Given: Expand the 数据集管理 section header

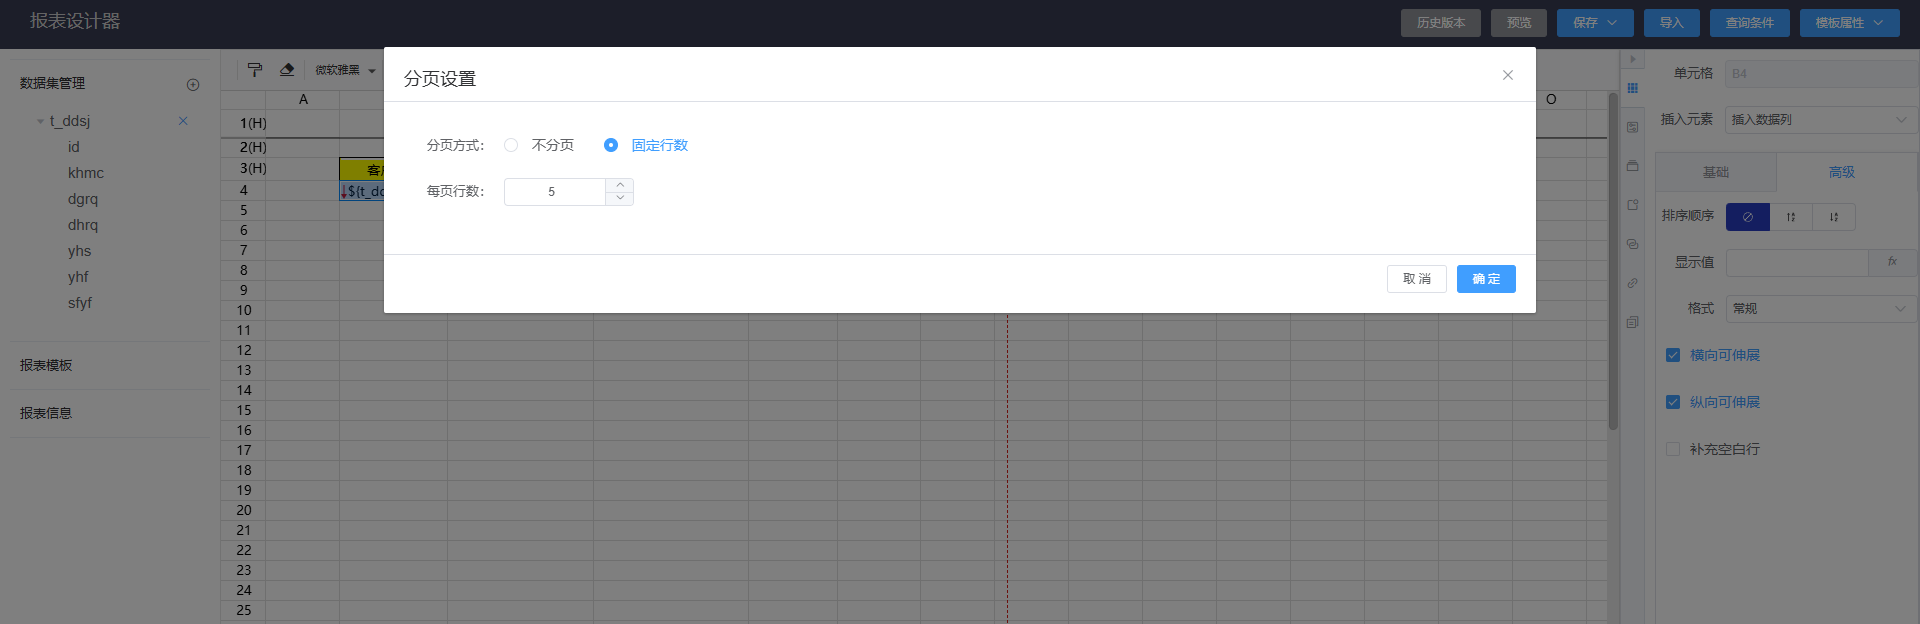Looking at the screenshot, I should [53, 84].
